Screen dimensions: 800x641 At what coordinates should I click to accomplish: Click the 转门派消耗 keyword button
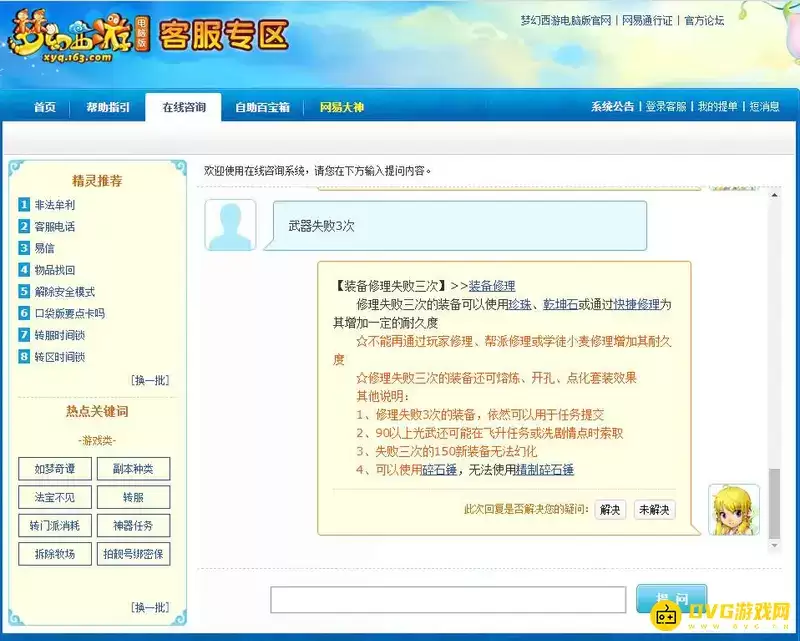point(55,525)
